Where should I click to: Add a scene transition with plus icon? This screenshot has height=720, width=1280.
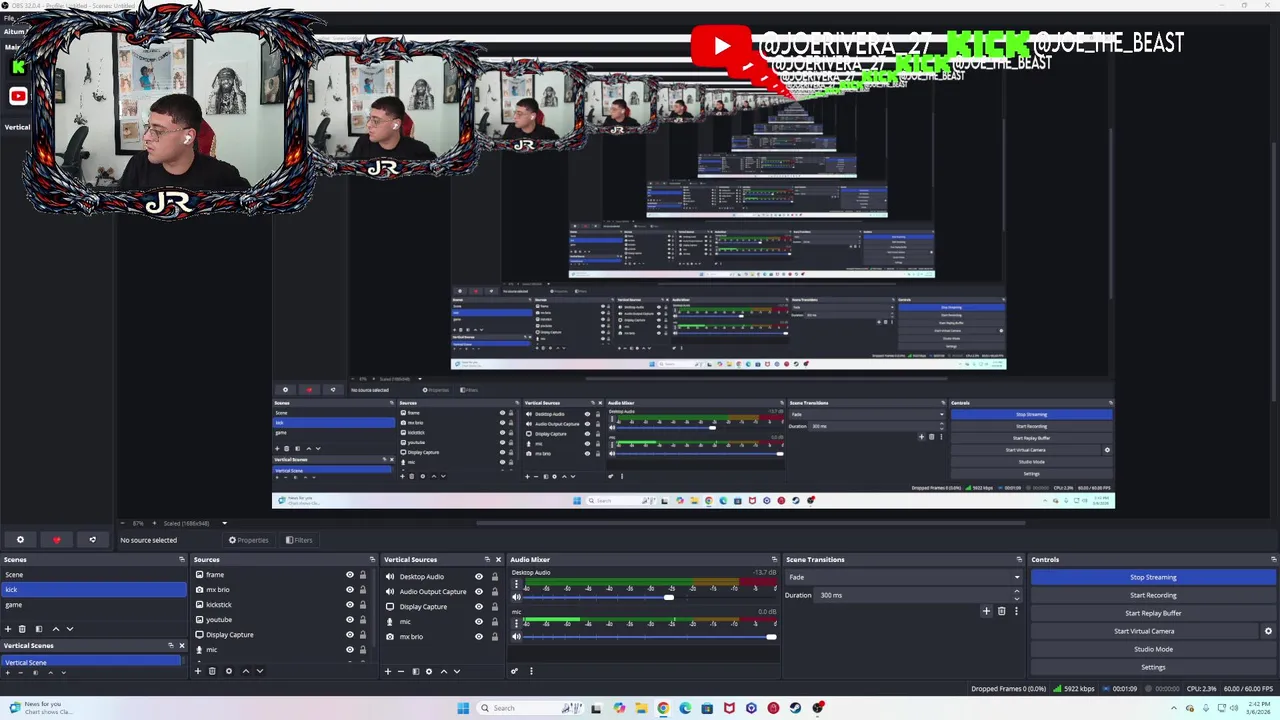[x=986, y=611]
